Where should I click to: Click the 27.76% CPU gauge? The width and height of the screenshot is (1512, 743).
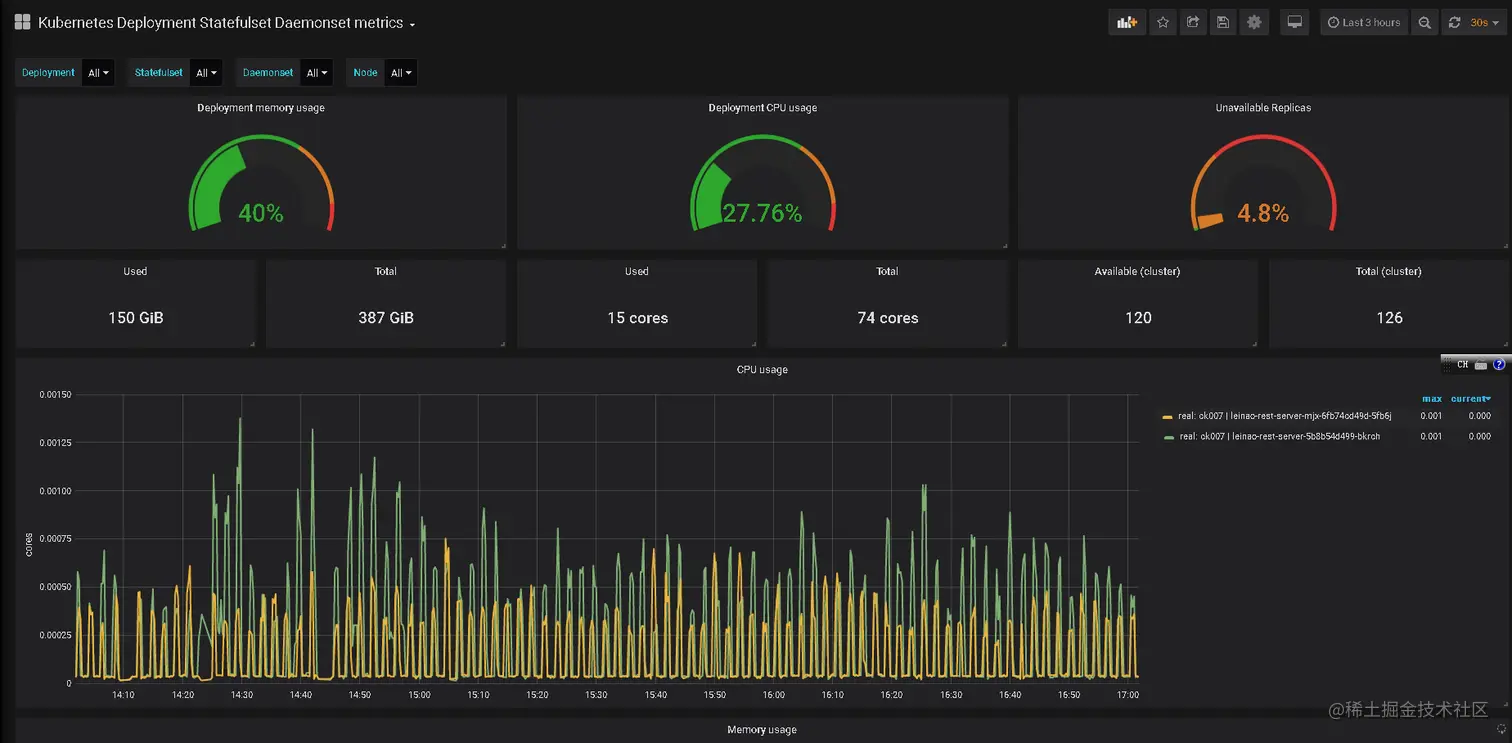point(762,185)
